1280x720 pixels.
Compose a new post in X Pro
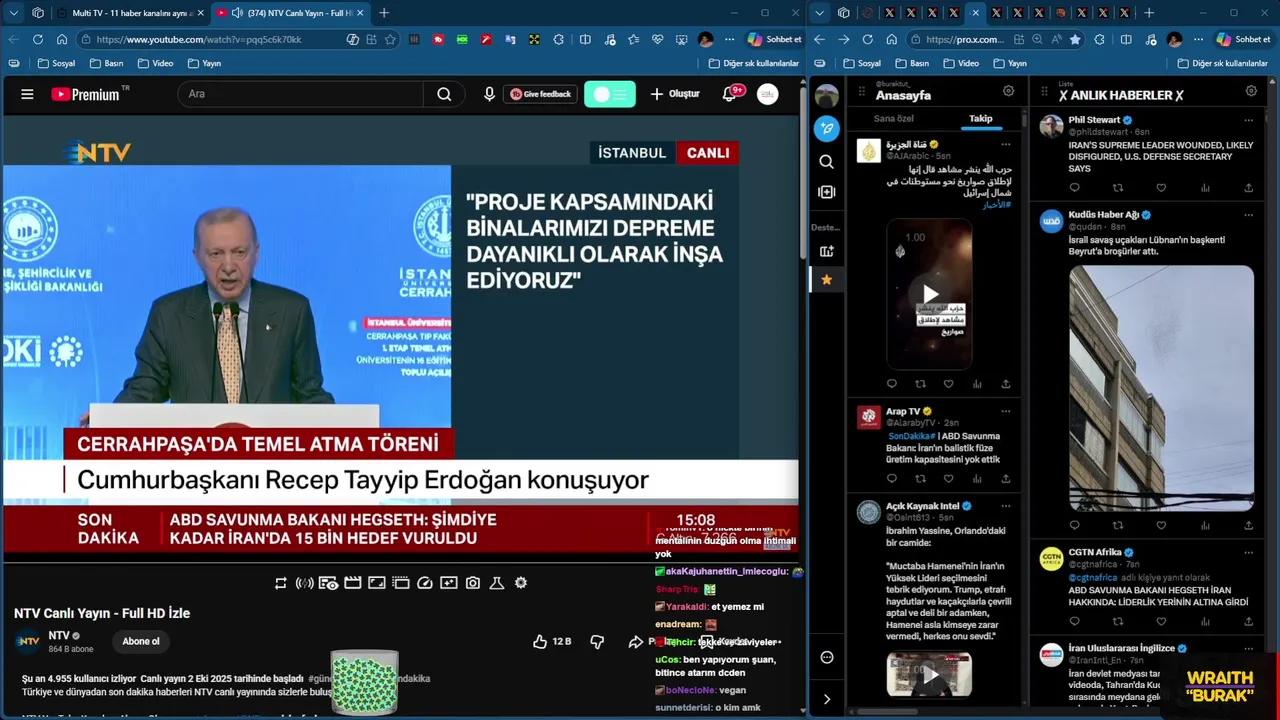tap(826, 129)
